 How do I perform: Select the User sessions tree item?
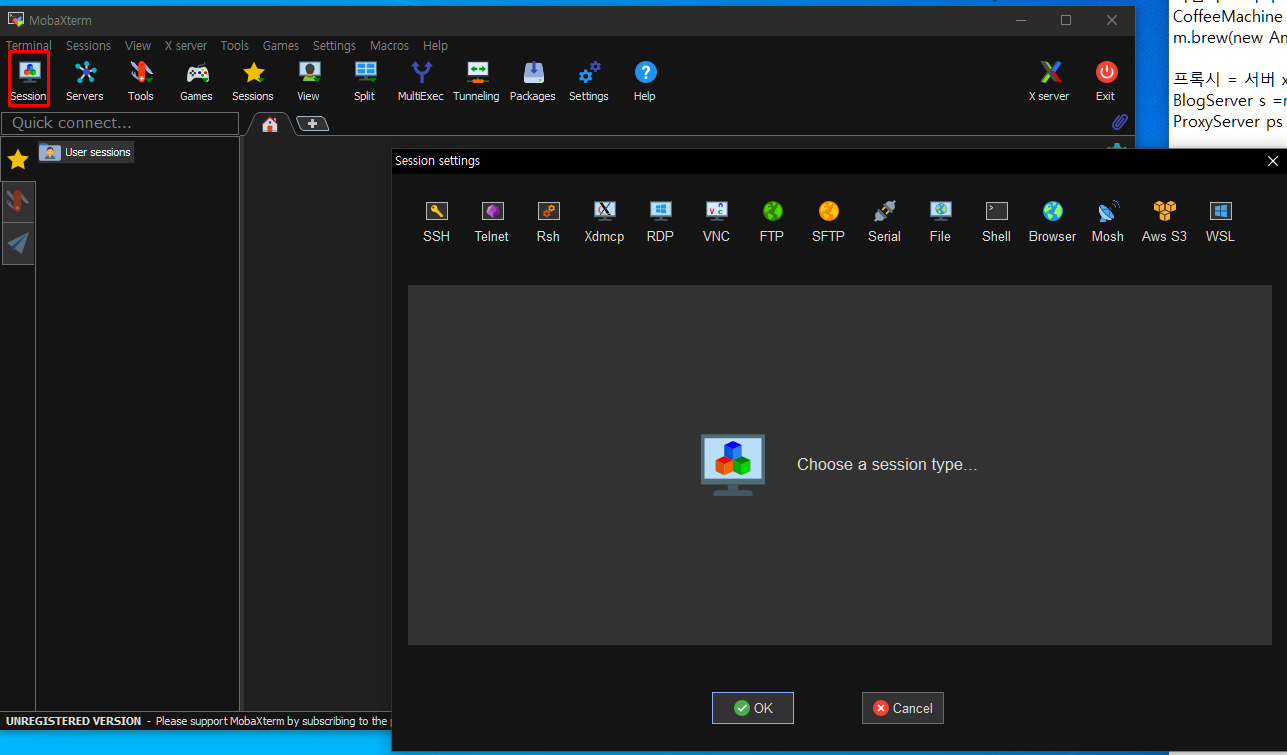click(x=86, y=152)
